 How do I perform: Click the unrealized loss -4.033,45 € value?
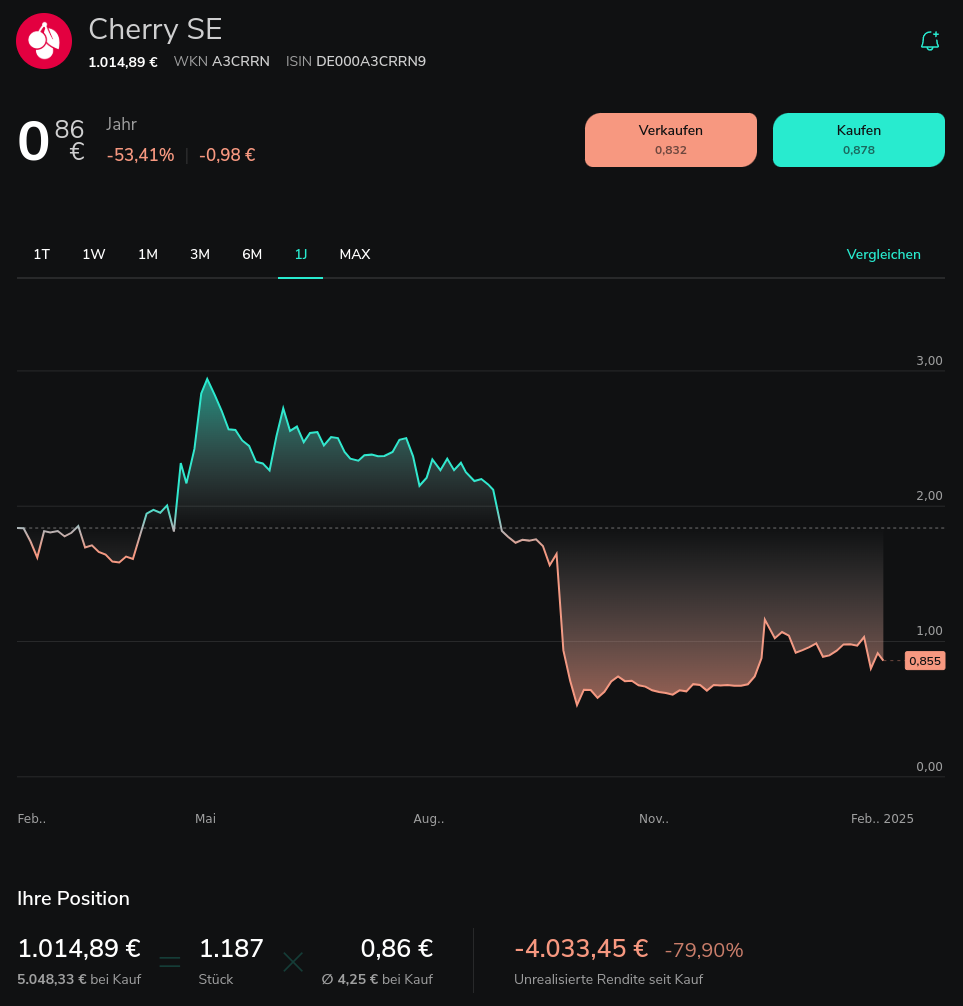click(581, 948)
